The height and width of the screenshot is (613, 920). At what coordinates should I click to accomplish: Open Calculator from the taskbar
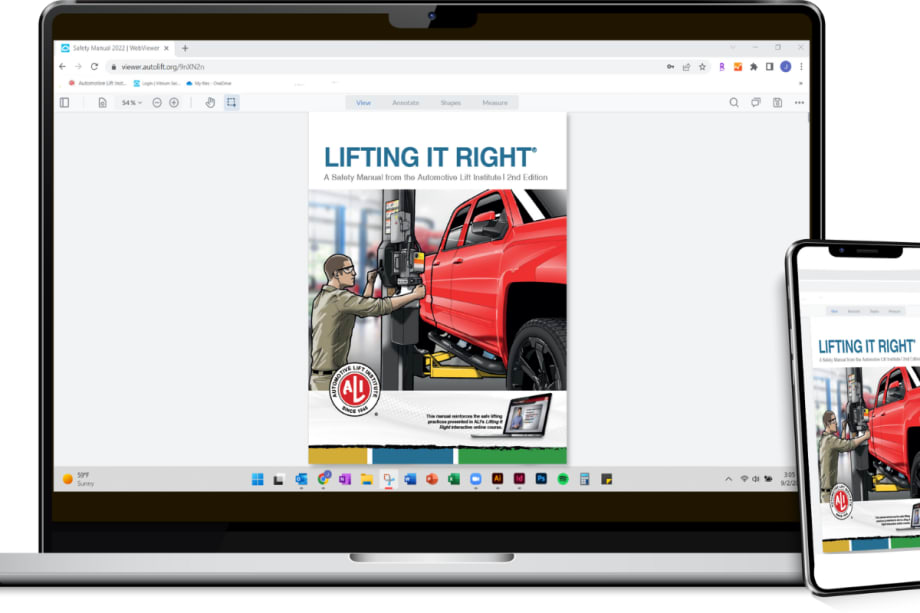(x=584, y=479)
